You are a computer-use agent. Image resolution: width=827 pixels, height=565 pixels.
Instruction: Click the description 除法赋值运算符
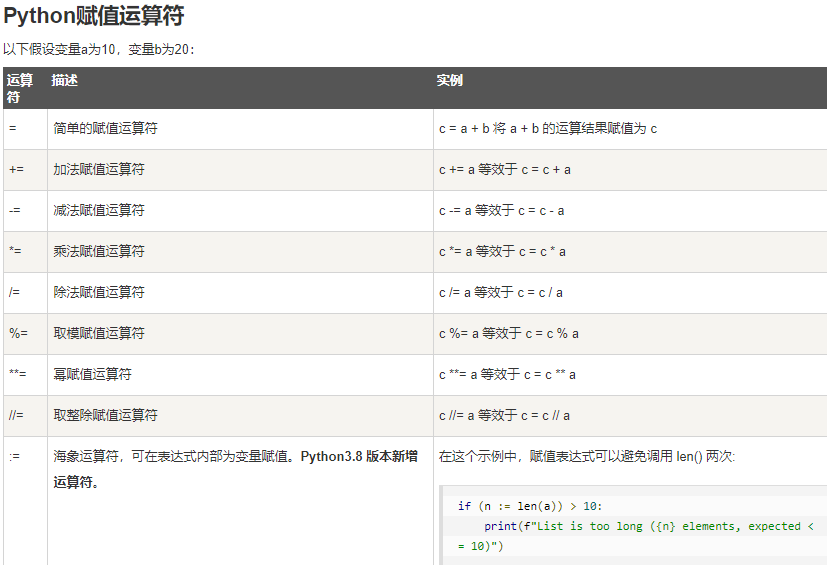99,292
